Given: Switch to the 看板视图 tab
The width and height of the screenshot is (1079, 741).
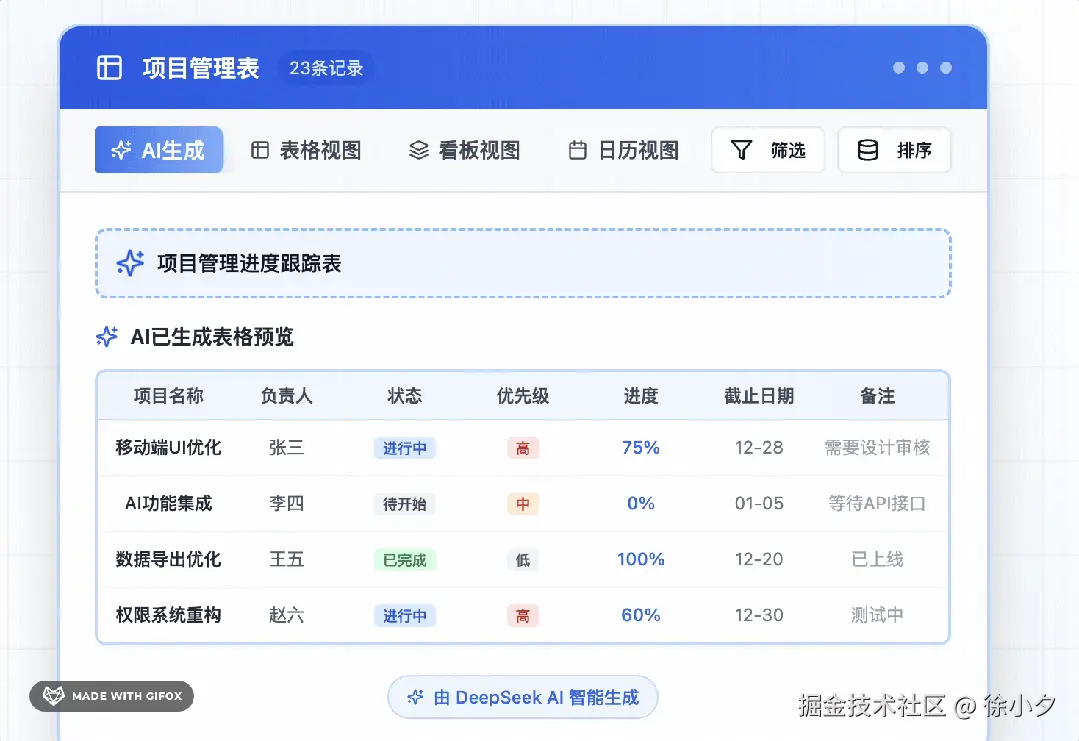Looking at the screenshot, I should pos(465,150).
